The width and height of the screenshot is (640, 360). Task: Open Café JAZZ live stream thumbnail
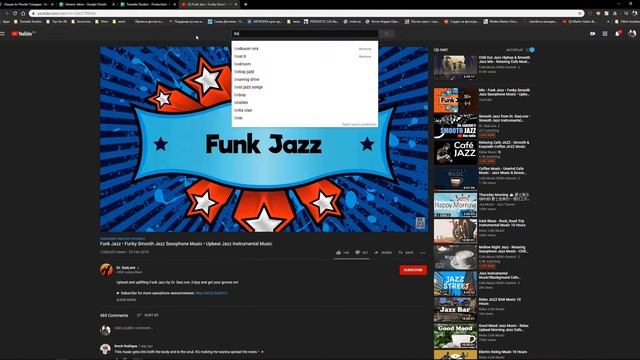click(455, 152)
